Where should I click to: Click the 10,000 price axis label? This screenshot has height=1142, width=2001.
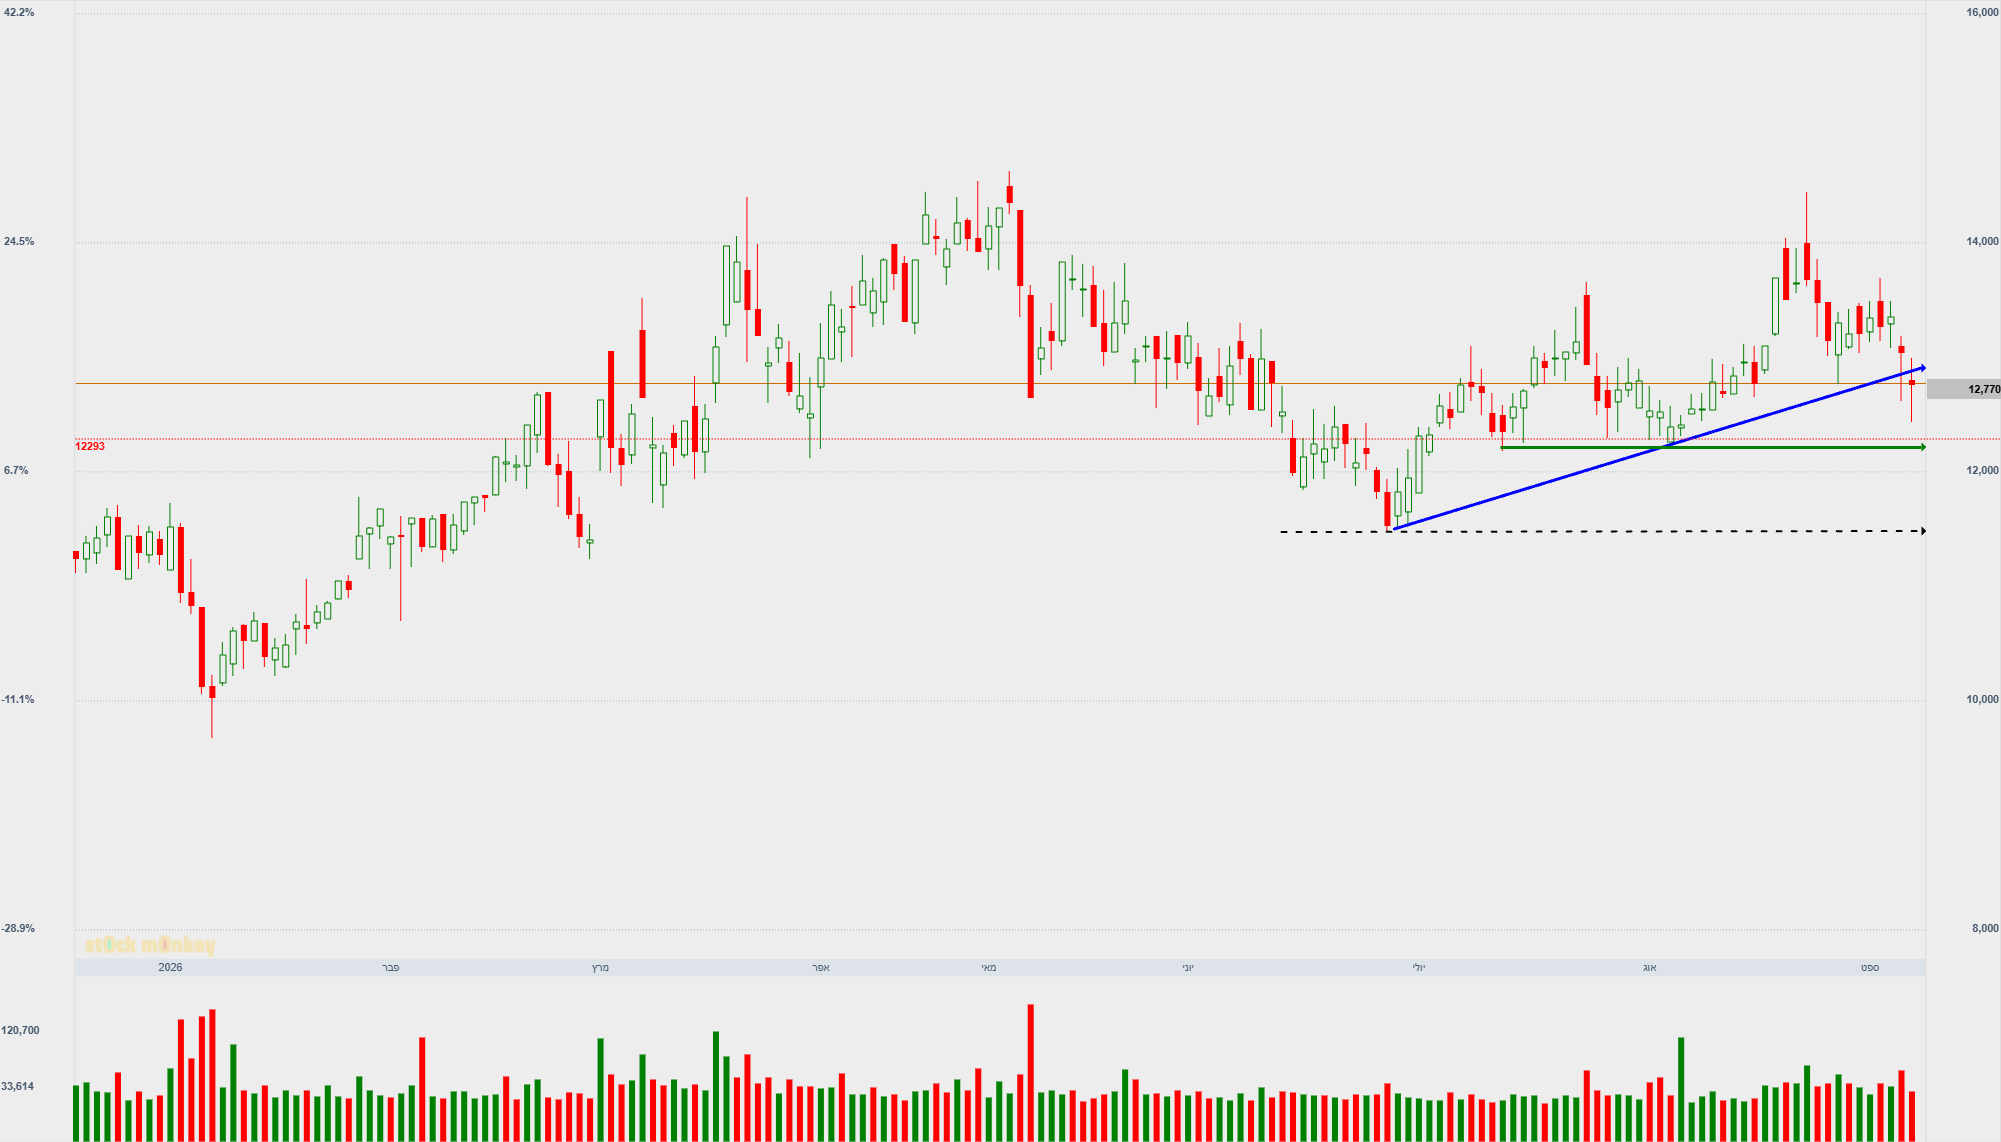click(1982, 699)
